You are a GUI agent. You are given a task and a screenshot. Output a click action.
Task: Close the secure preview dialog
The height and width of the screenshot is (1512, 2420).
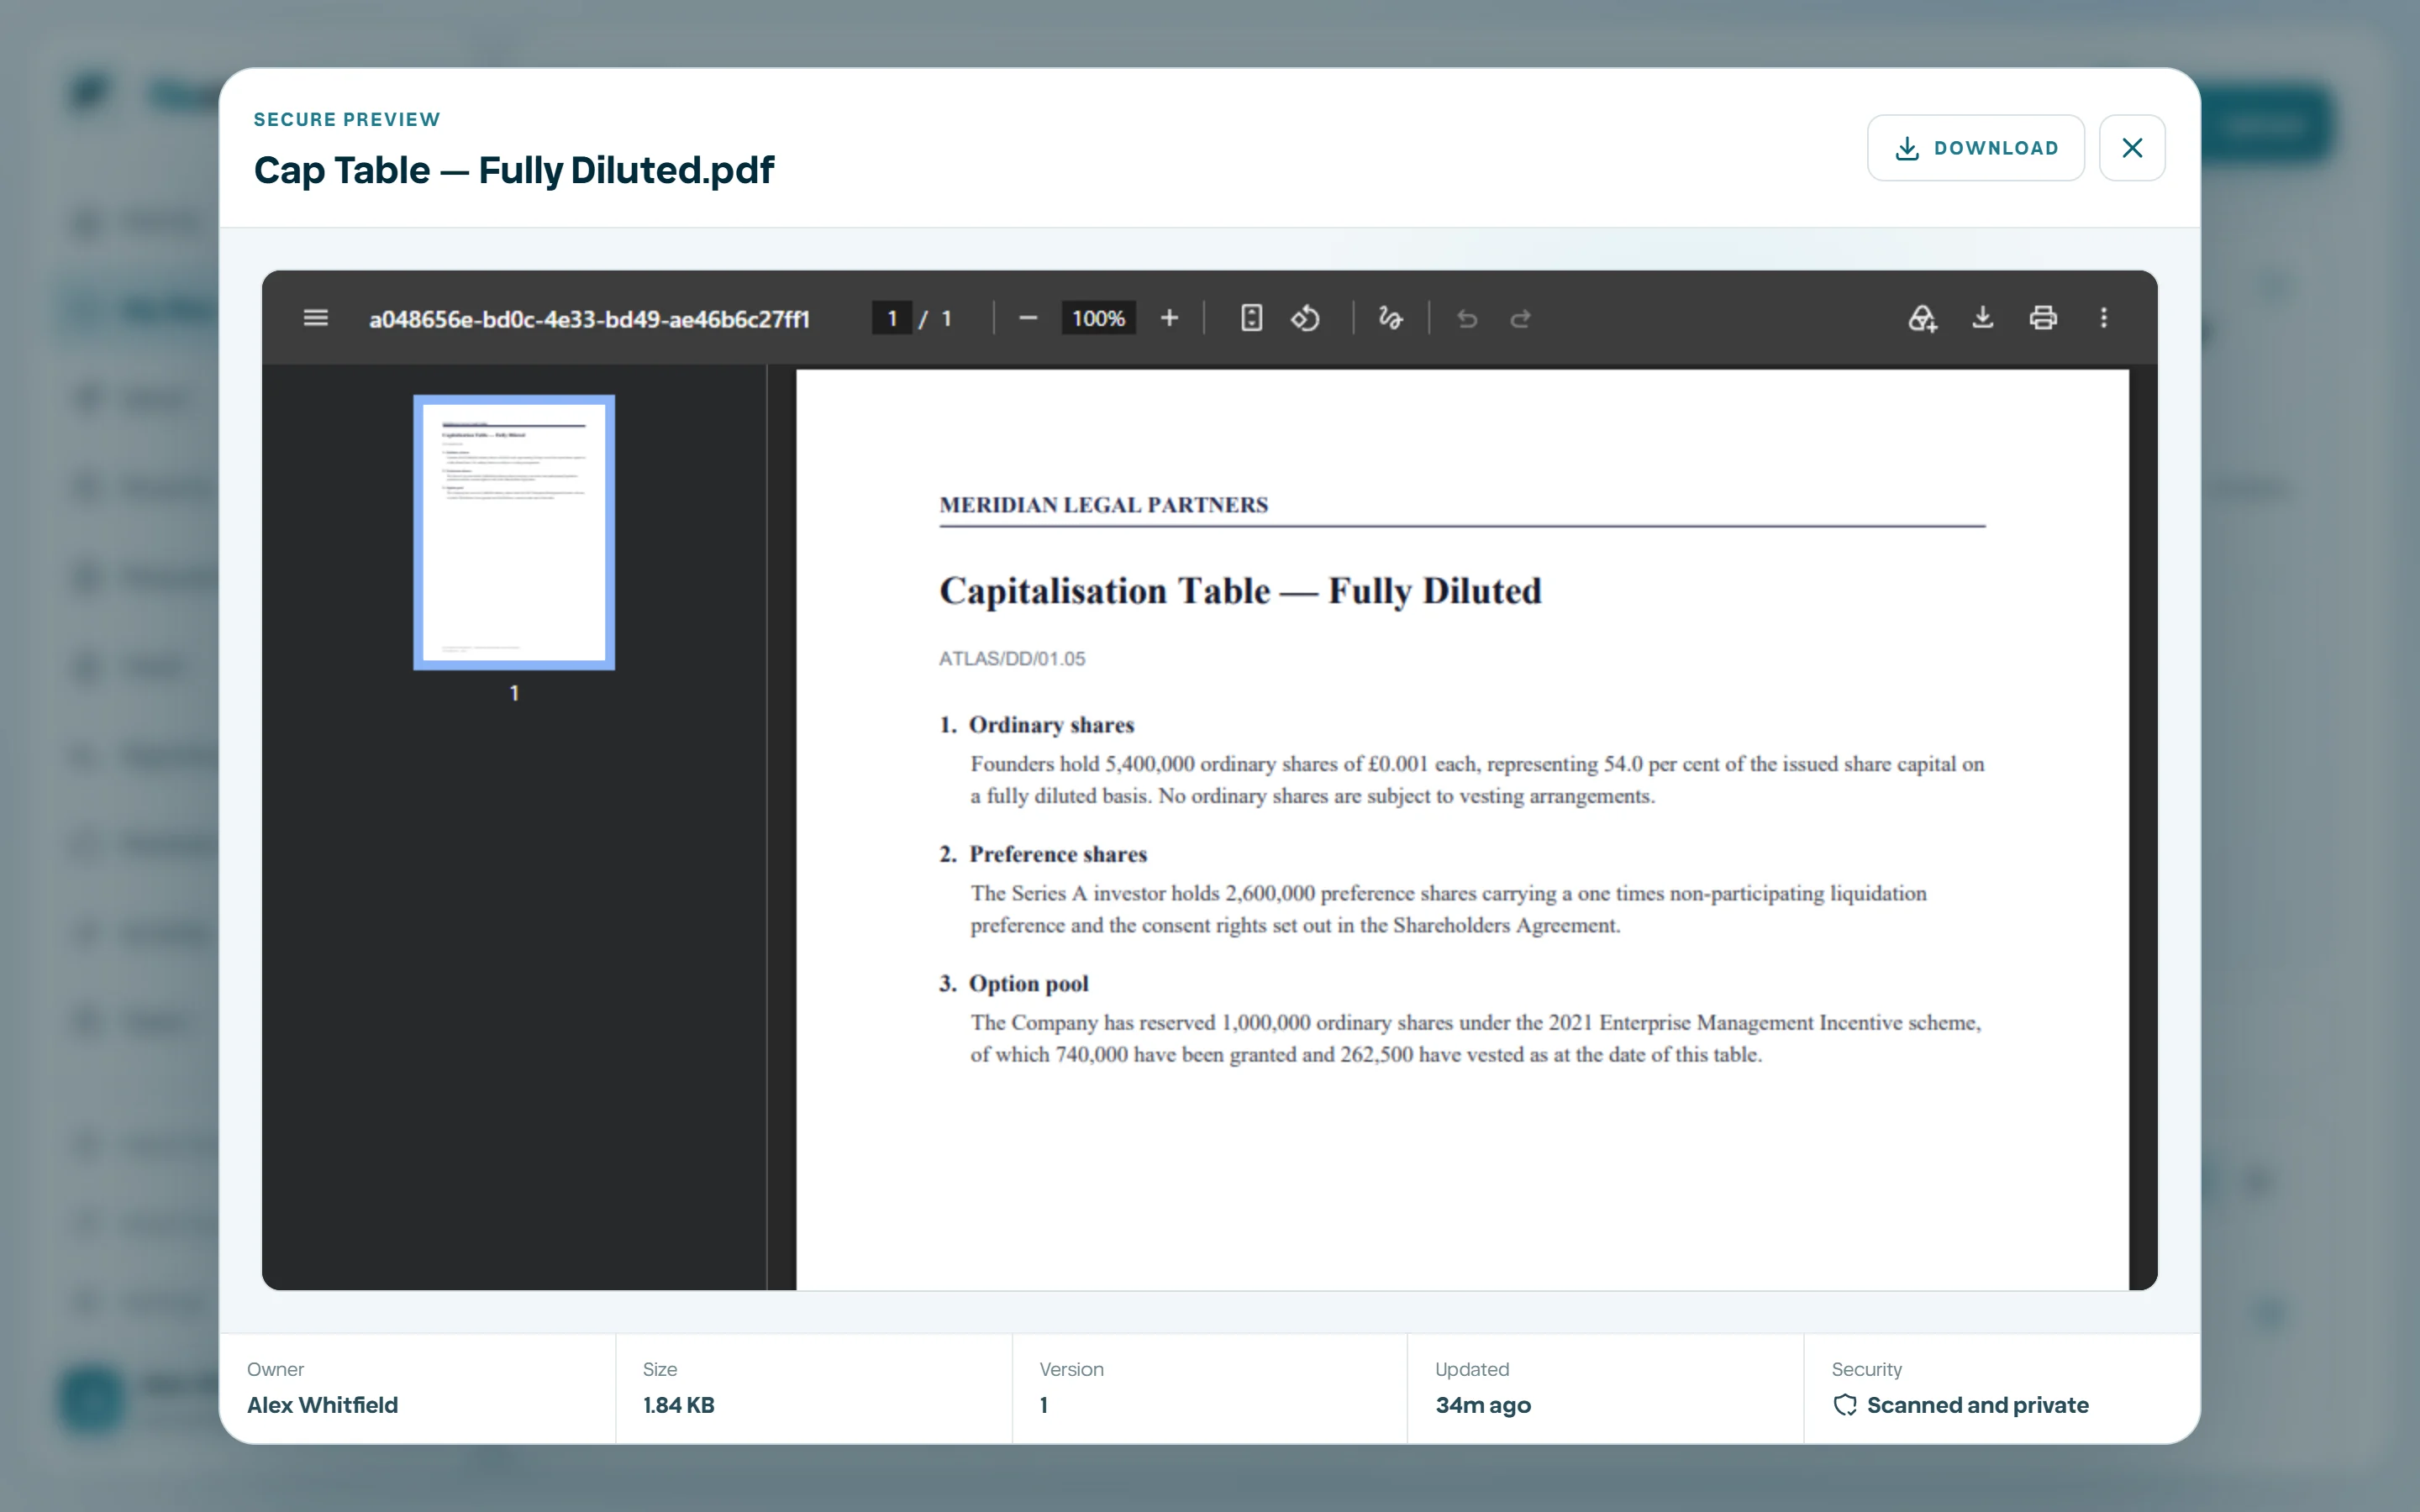click(2132, 148)
